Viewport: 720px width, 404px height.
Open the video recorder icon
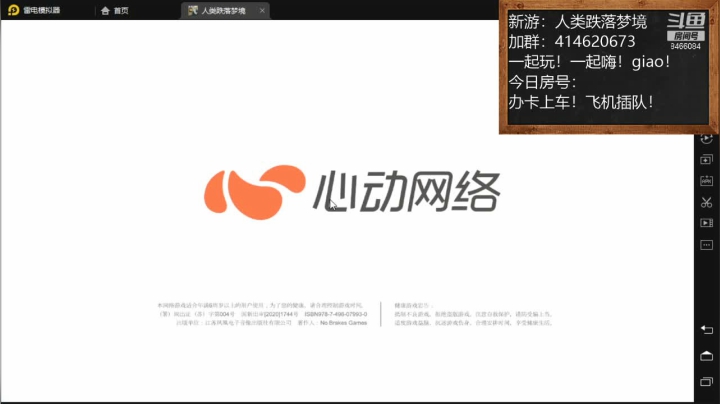(x=706, y=223)
